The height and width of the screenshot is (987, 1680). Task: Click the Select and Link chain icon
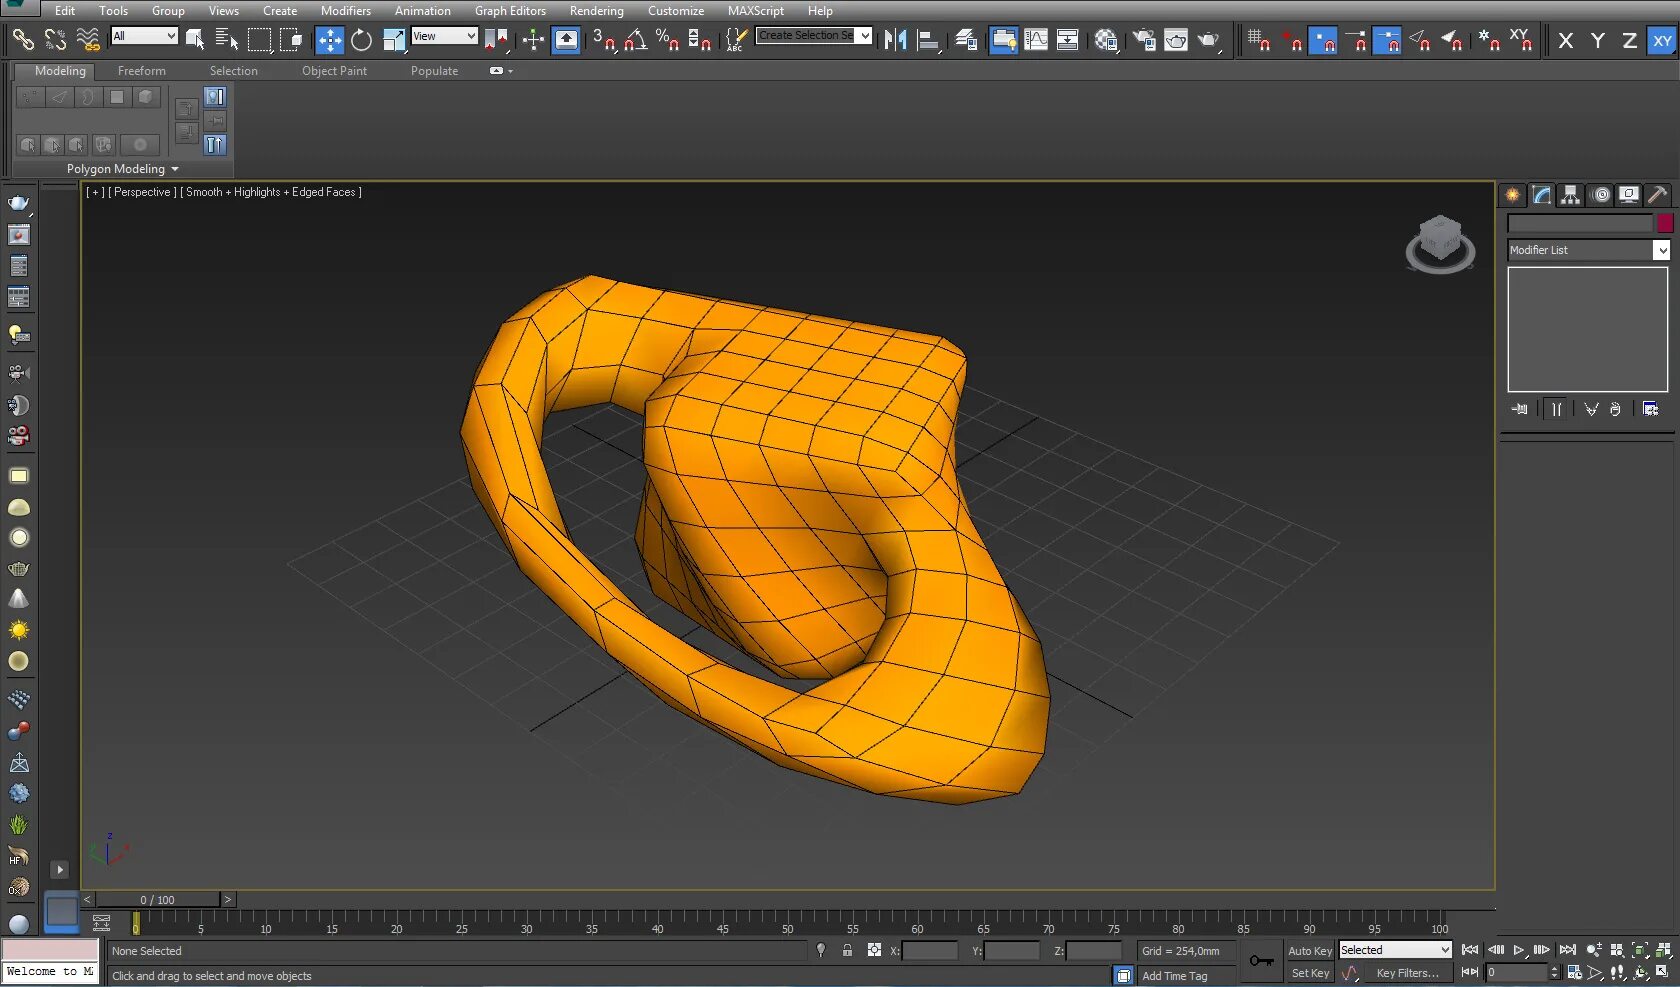click(x=22, y=40)
